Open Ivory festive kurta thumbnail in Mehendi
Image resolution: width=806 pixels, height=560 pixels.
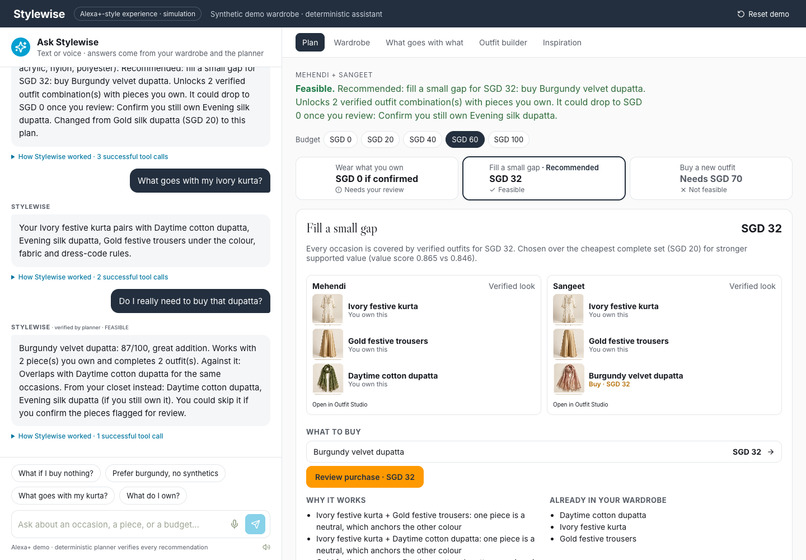tap(327, 310)
